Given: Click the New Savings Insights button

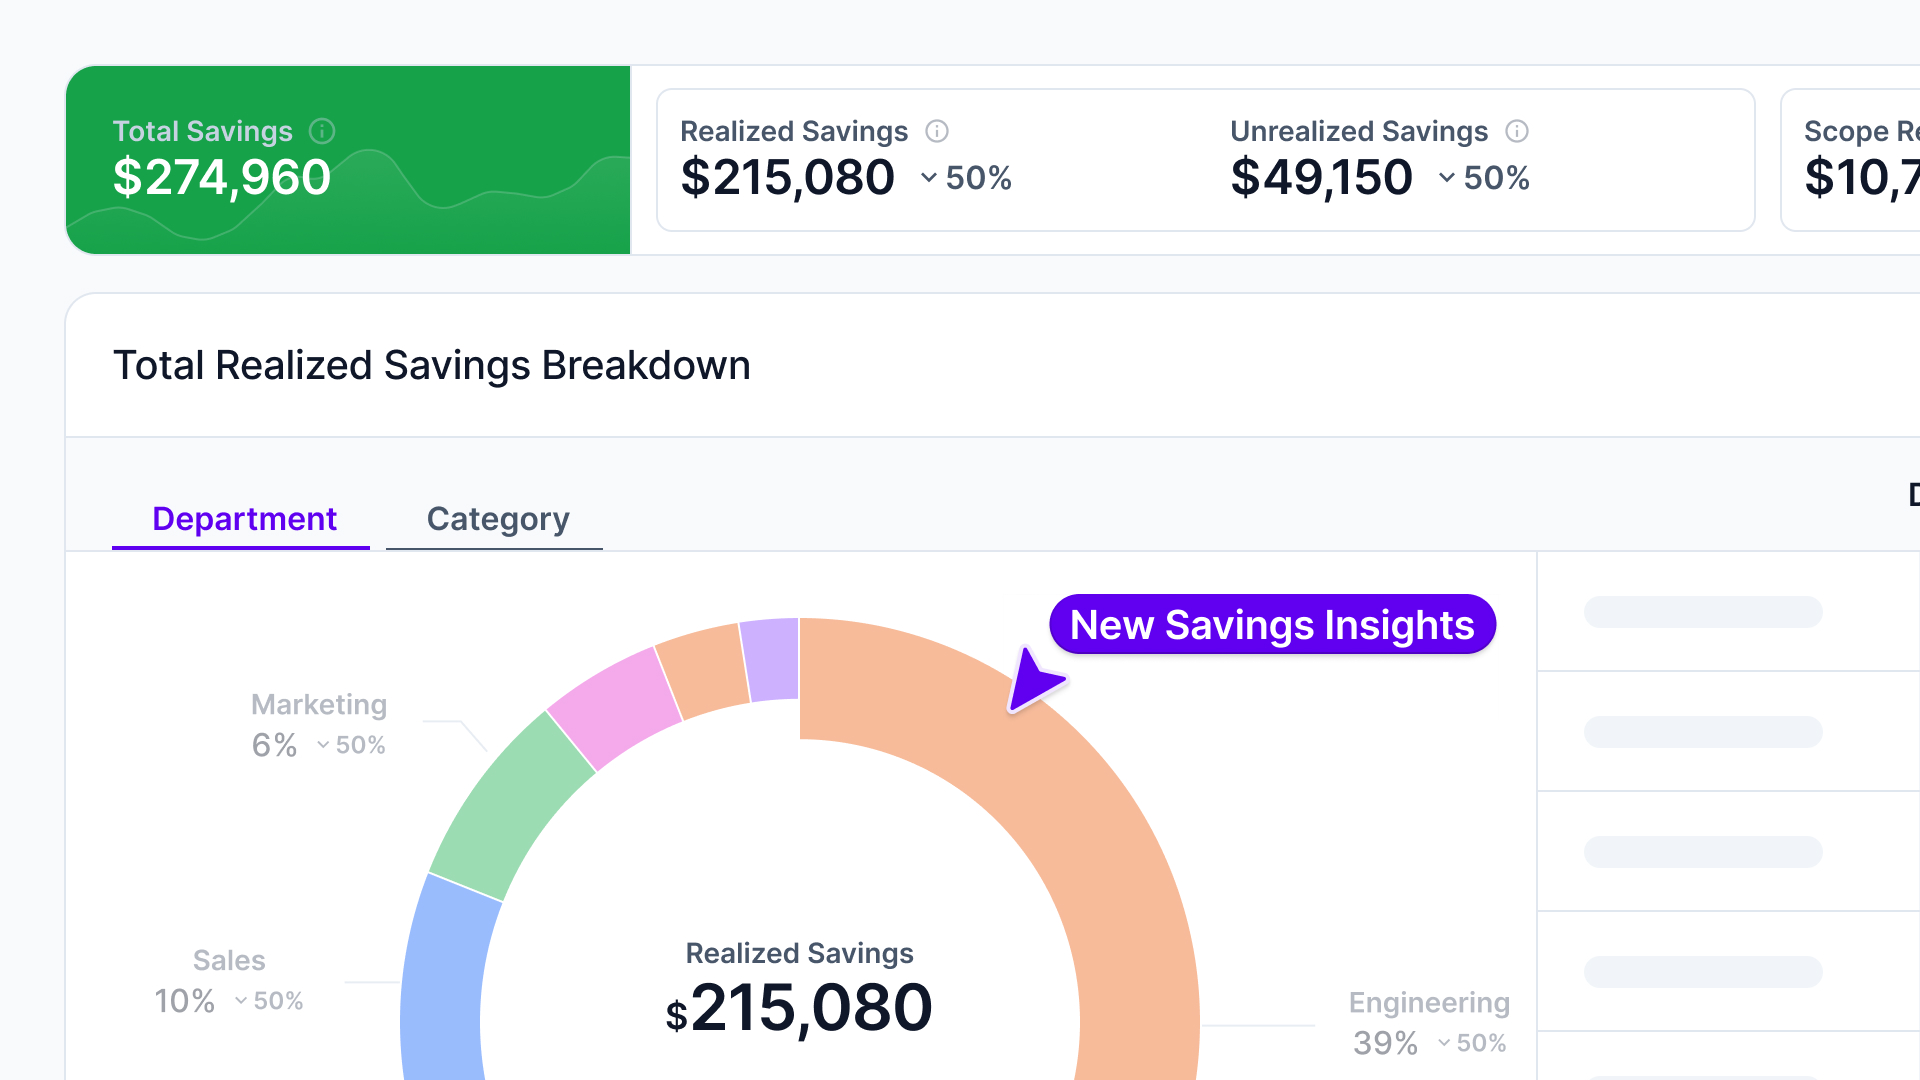Looking at the screenshot, I should coord(1272,624).
